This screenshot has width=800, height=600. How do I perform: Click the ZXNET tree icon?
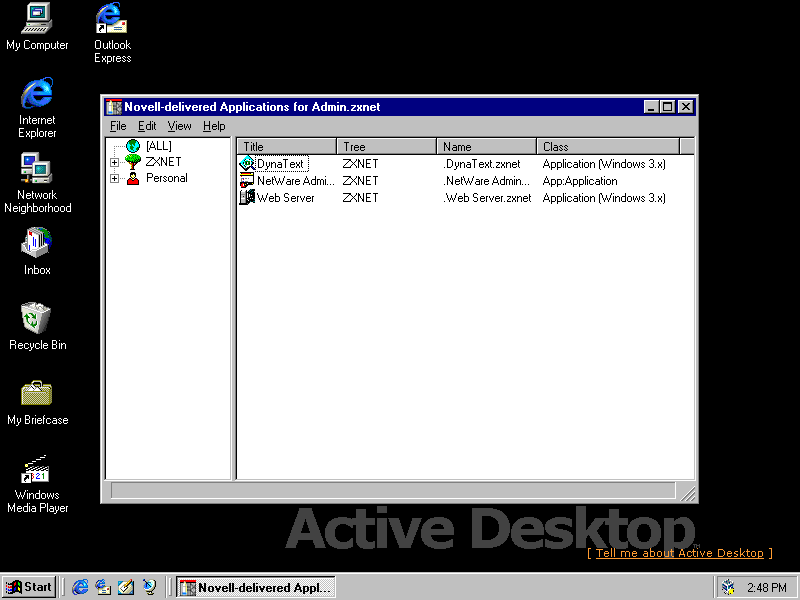point(133,162)
